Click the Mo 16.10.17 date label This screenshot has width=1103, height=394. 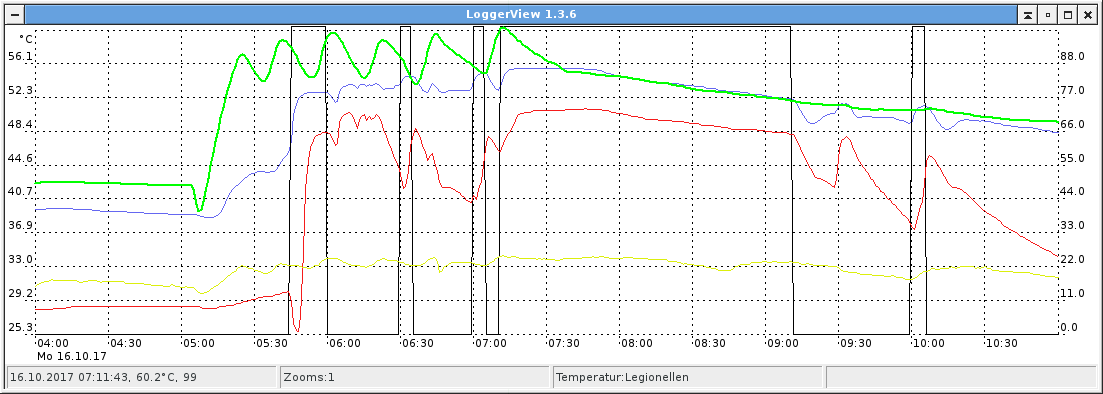point(72,356)
